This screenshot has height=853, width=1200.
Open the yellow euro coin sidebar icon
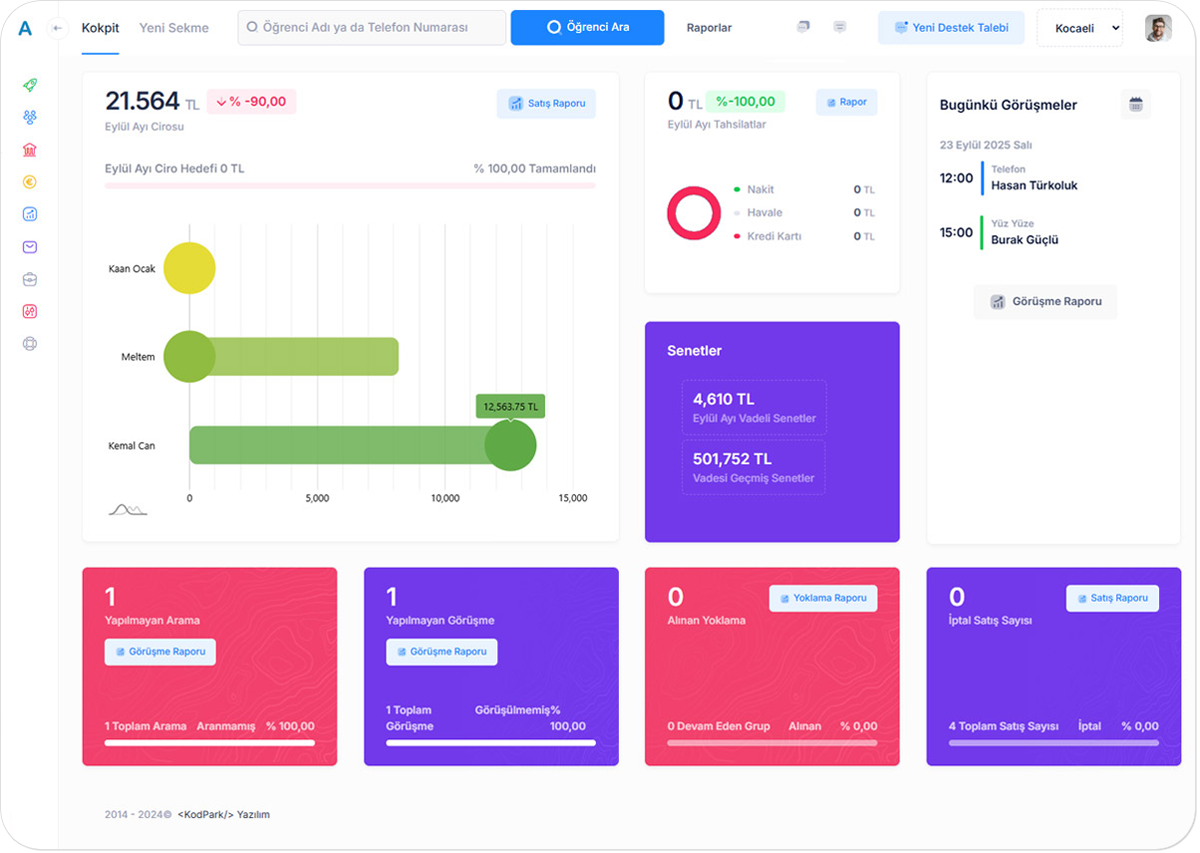pyautogui.click(x=30, y=182)
